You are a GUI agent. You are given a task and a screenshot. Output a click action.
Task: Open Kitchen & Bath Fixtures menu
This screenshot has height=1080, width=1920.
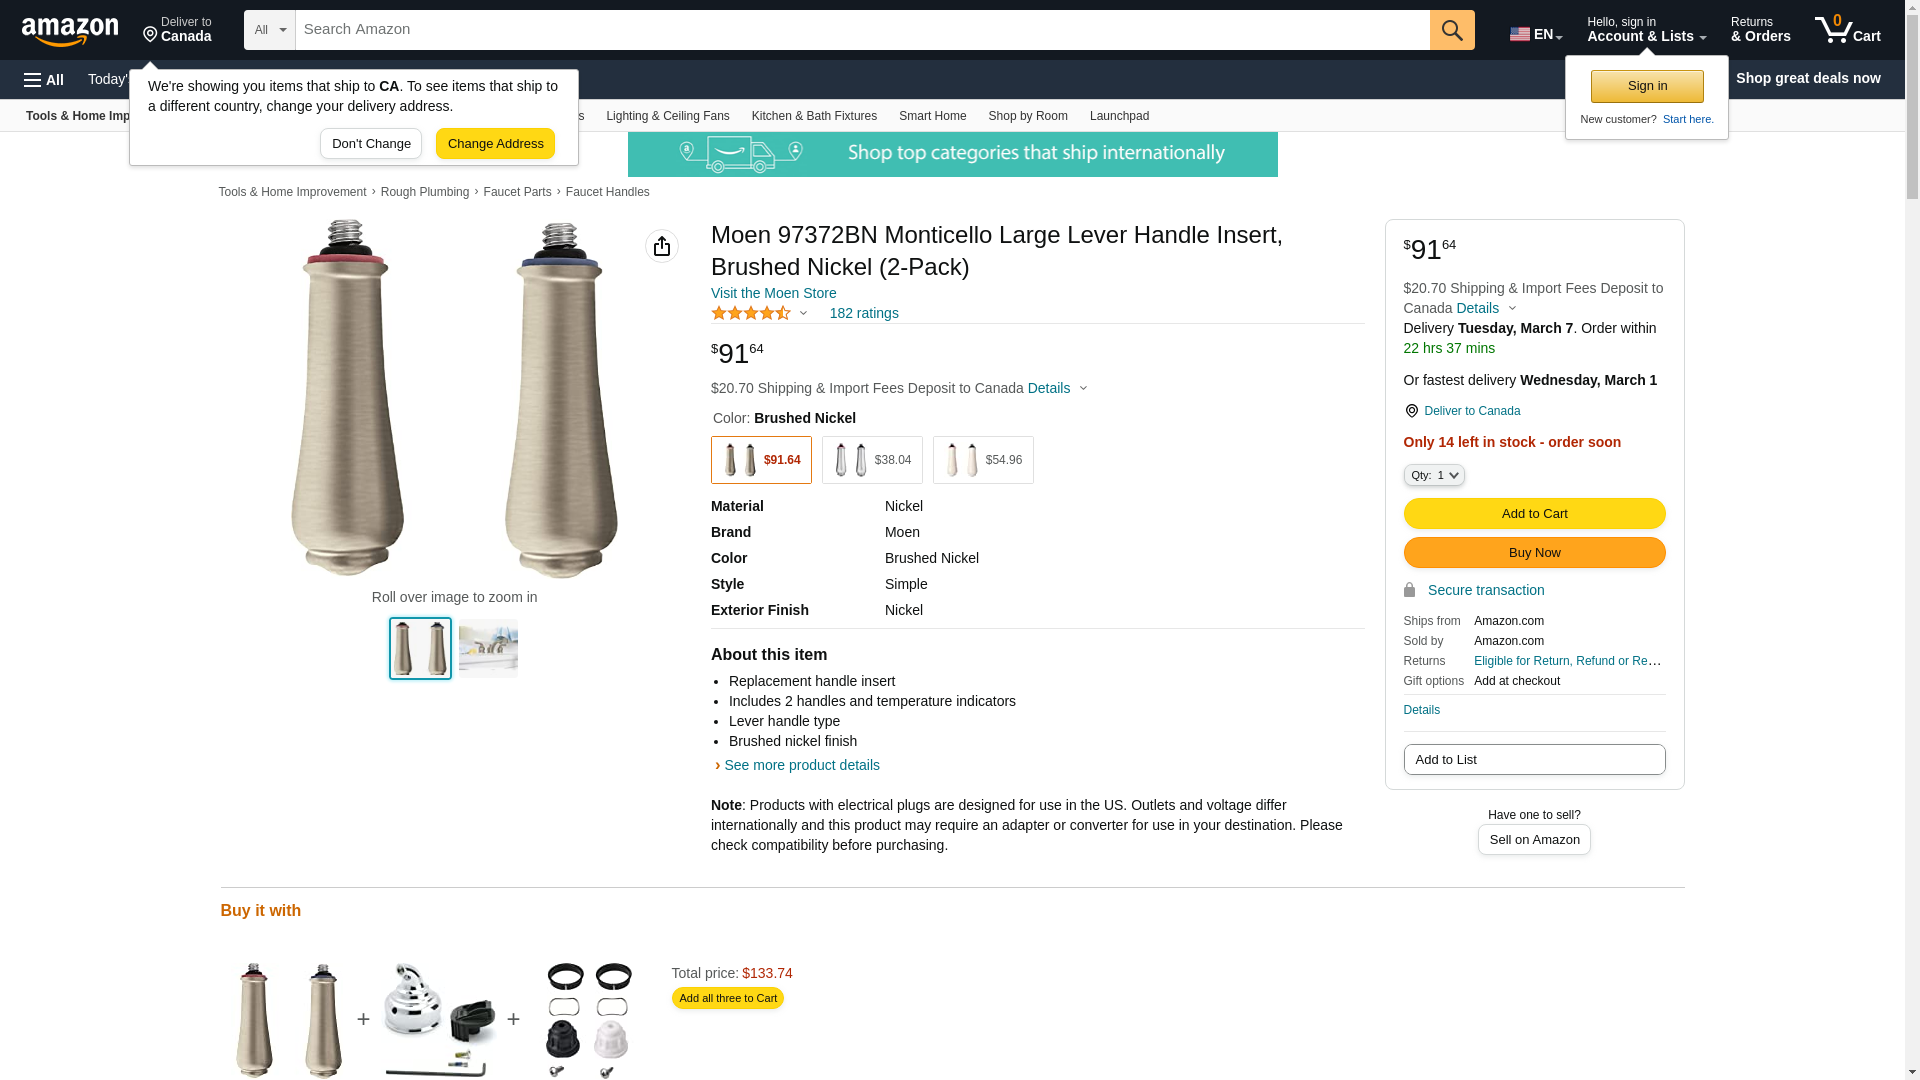point(814,116)
